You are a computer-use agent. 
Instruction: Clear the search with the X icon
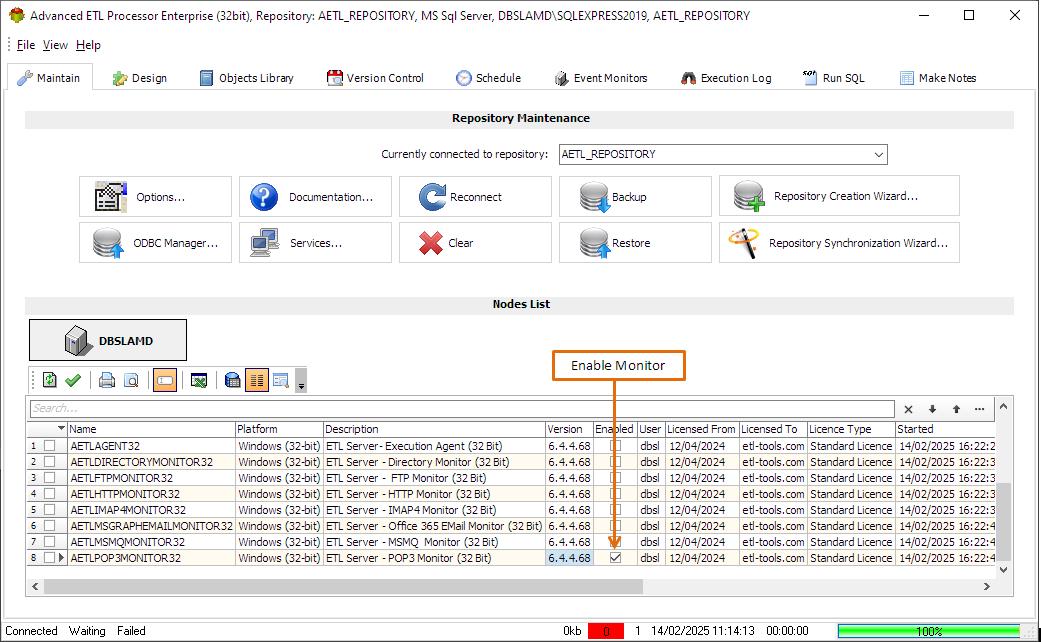tap(908, 409)
